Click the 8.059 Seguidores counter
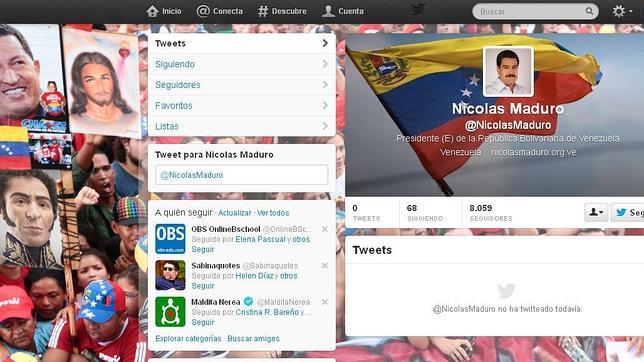The width and height of the screenshot is (644, 362). coord(491,213)
